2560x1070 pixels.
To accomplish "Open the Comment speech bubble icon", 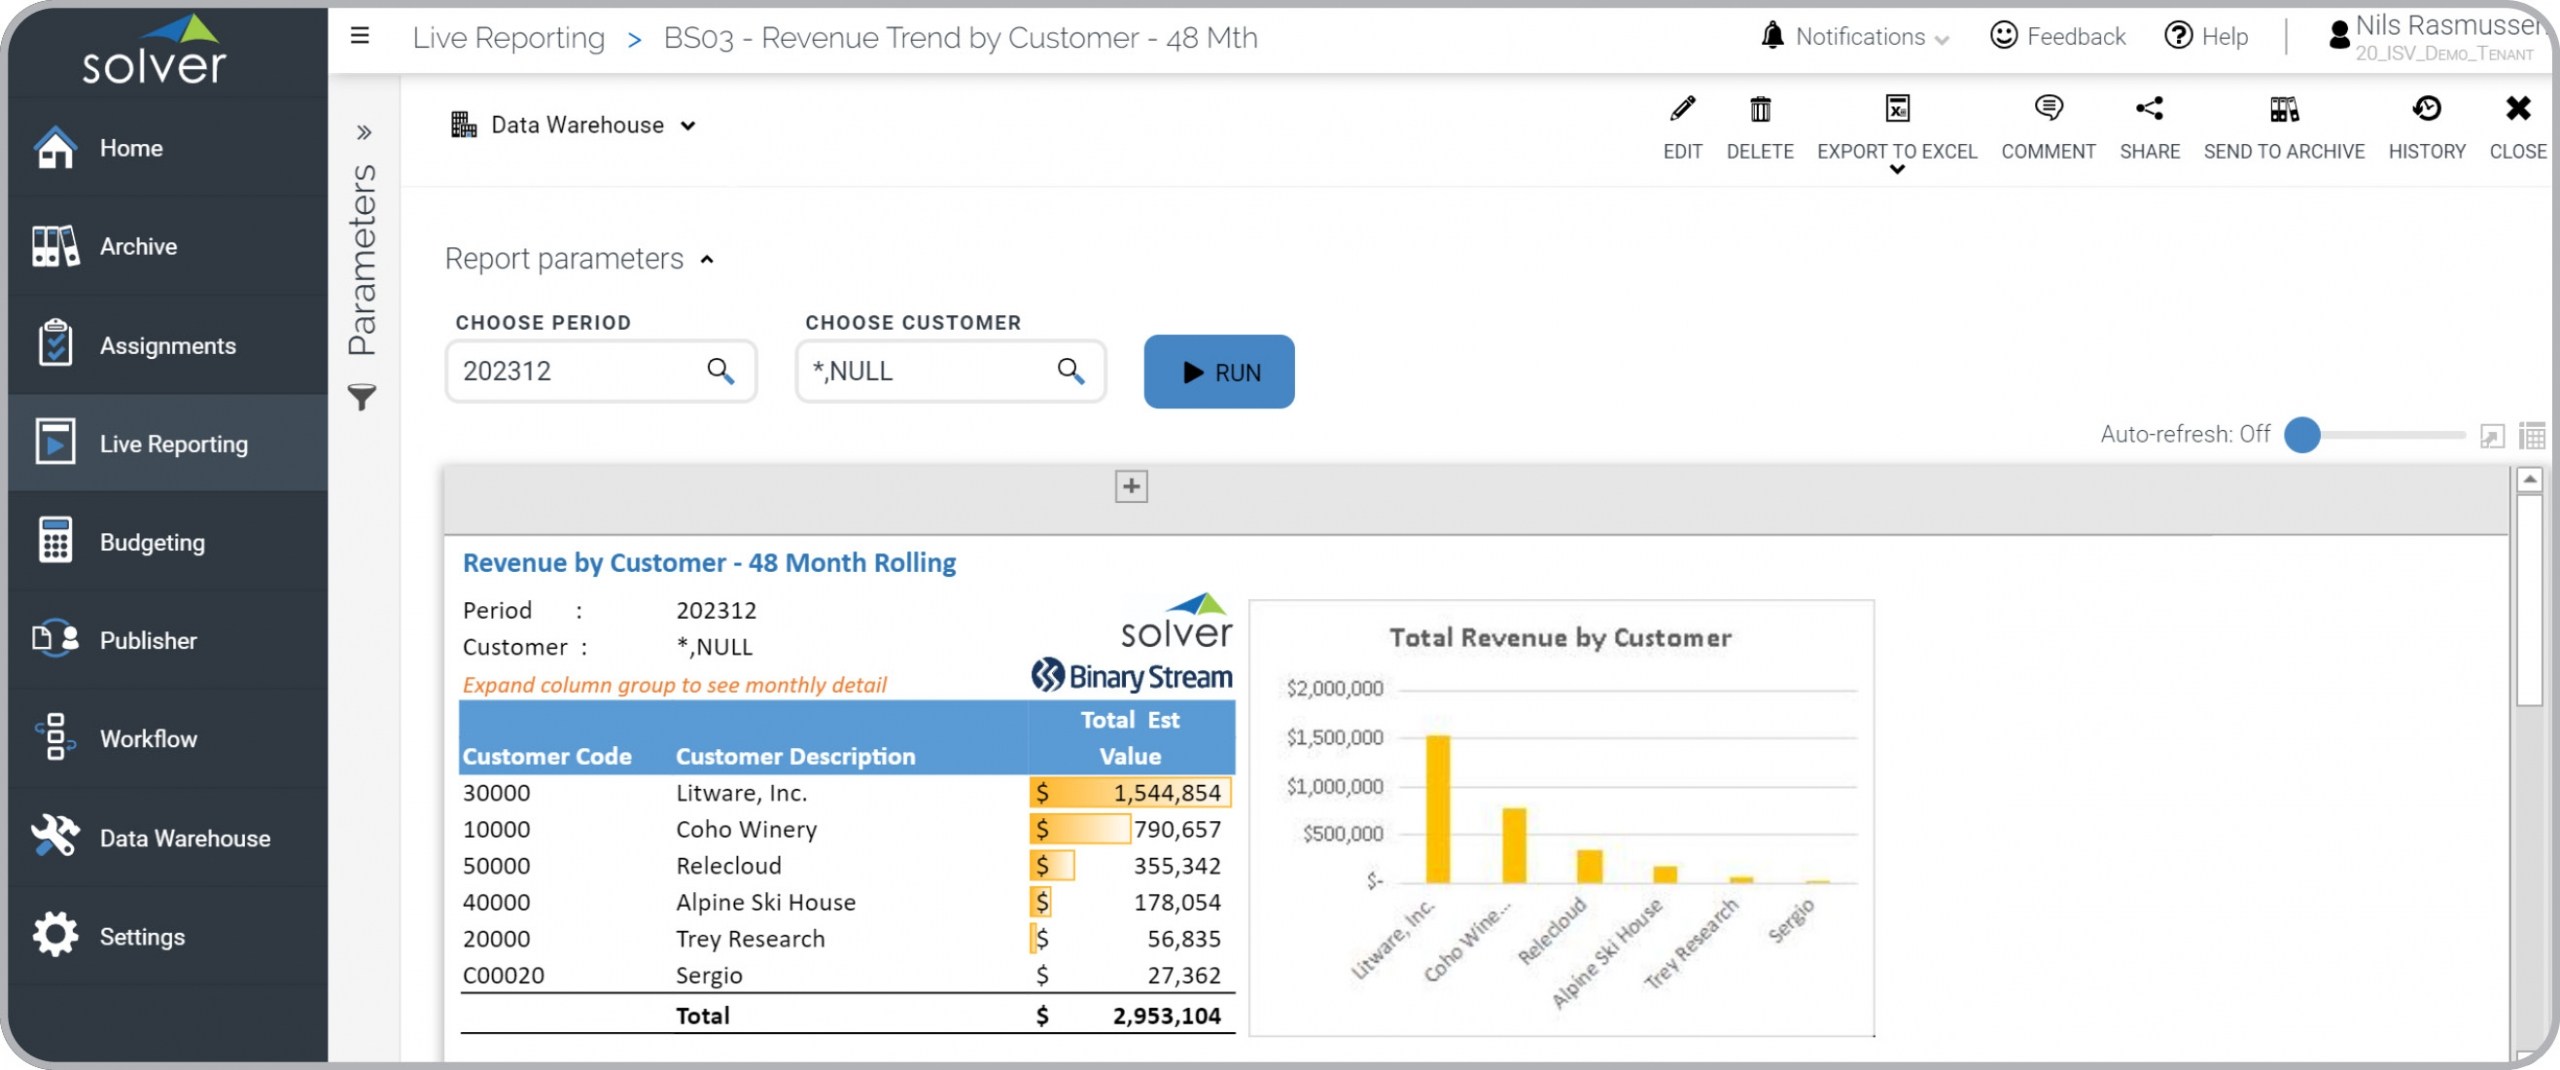I will coord(2047,109).
